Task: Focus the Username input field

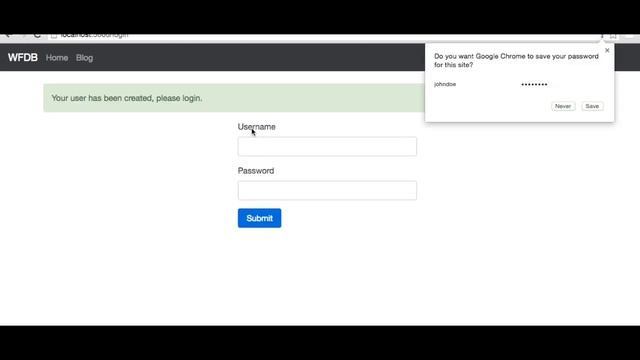Action: (x=327, y=147)
